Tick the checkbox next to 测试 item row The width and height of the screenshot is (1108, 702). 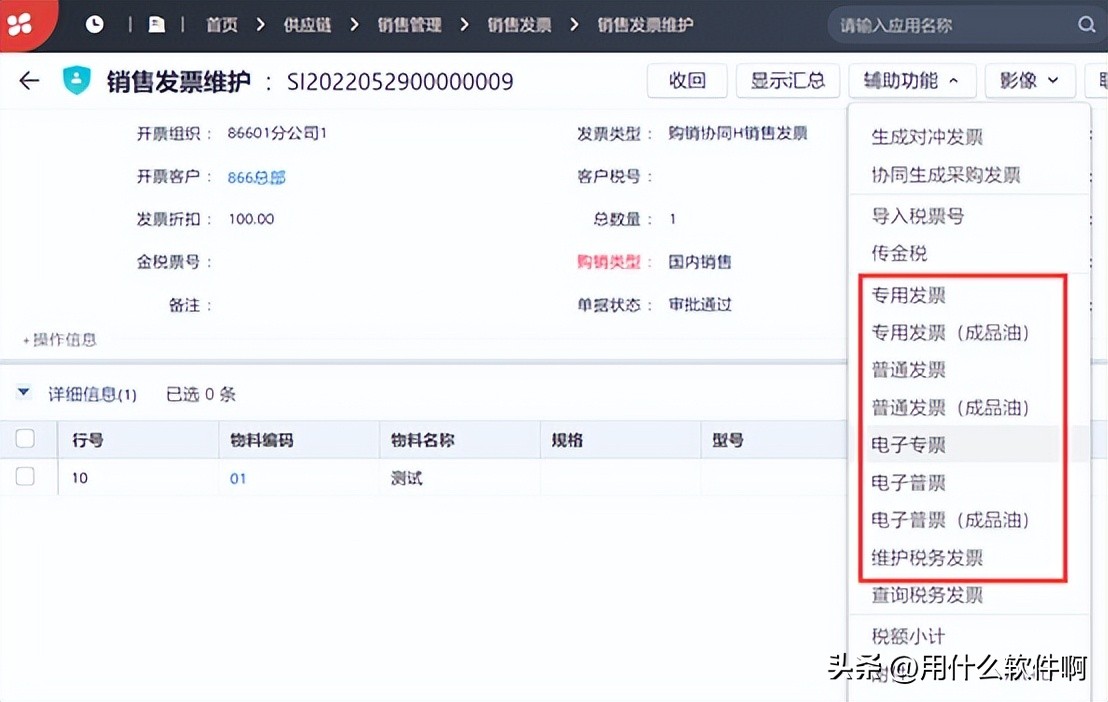pos(27,478)
